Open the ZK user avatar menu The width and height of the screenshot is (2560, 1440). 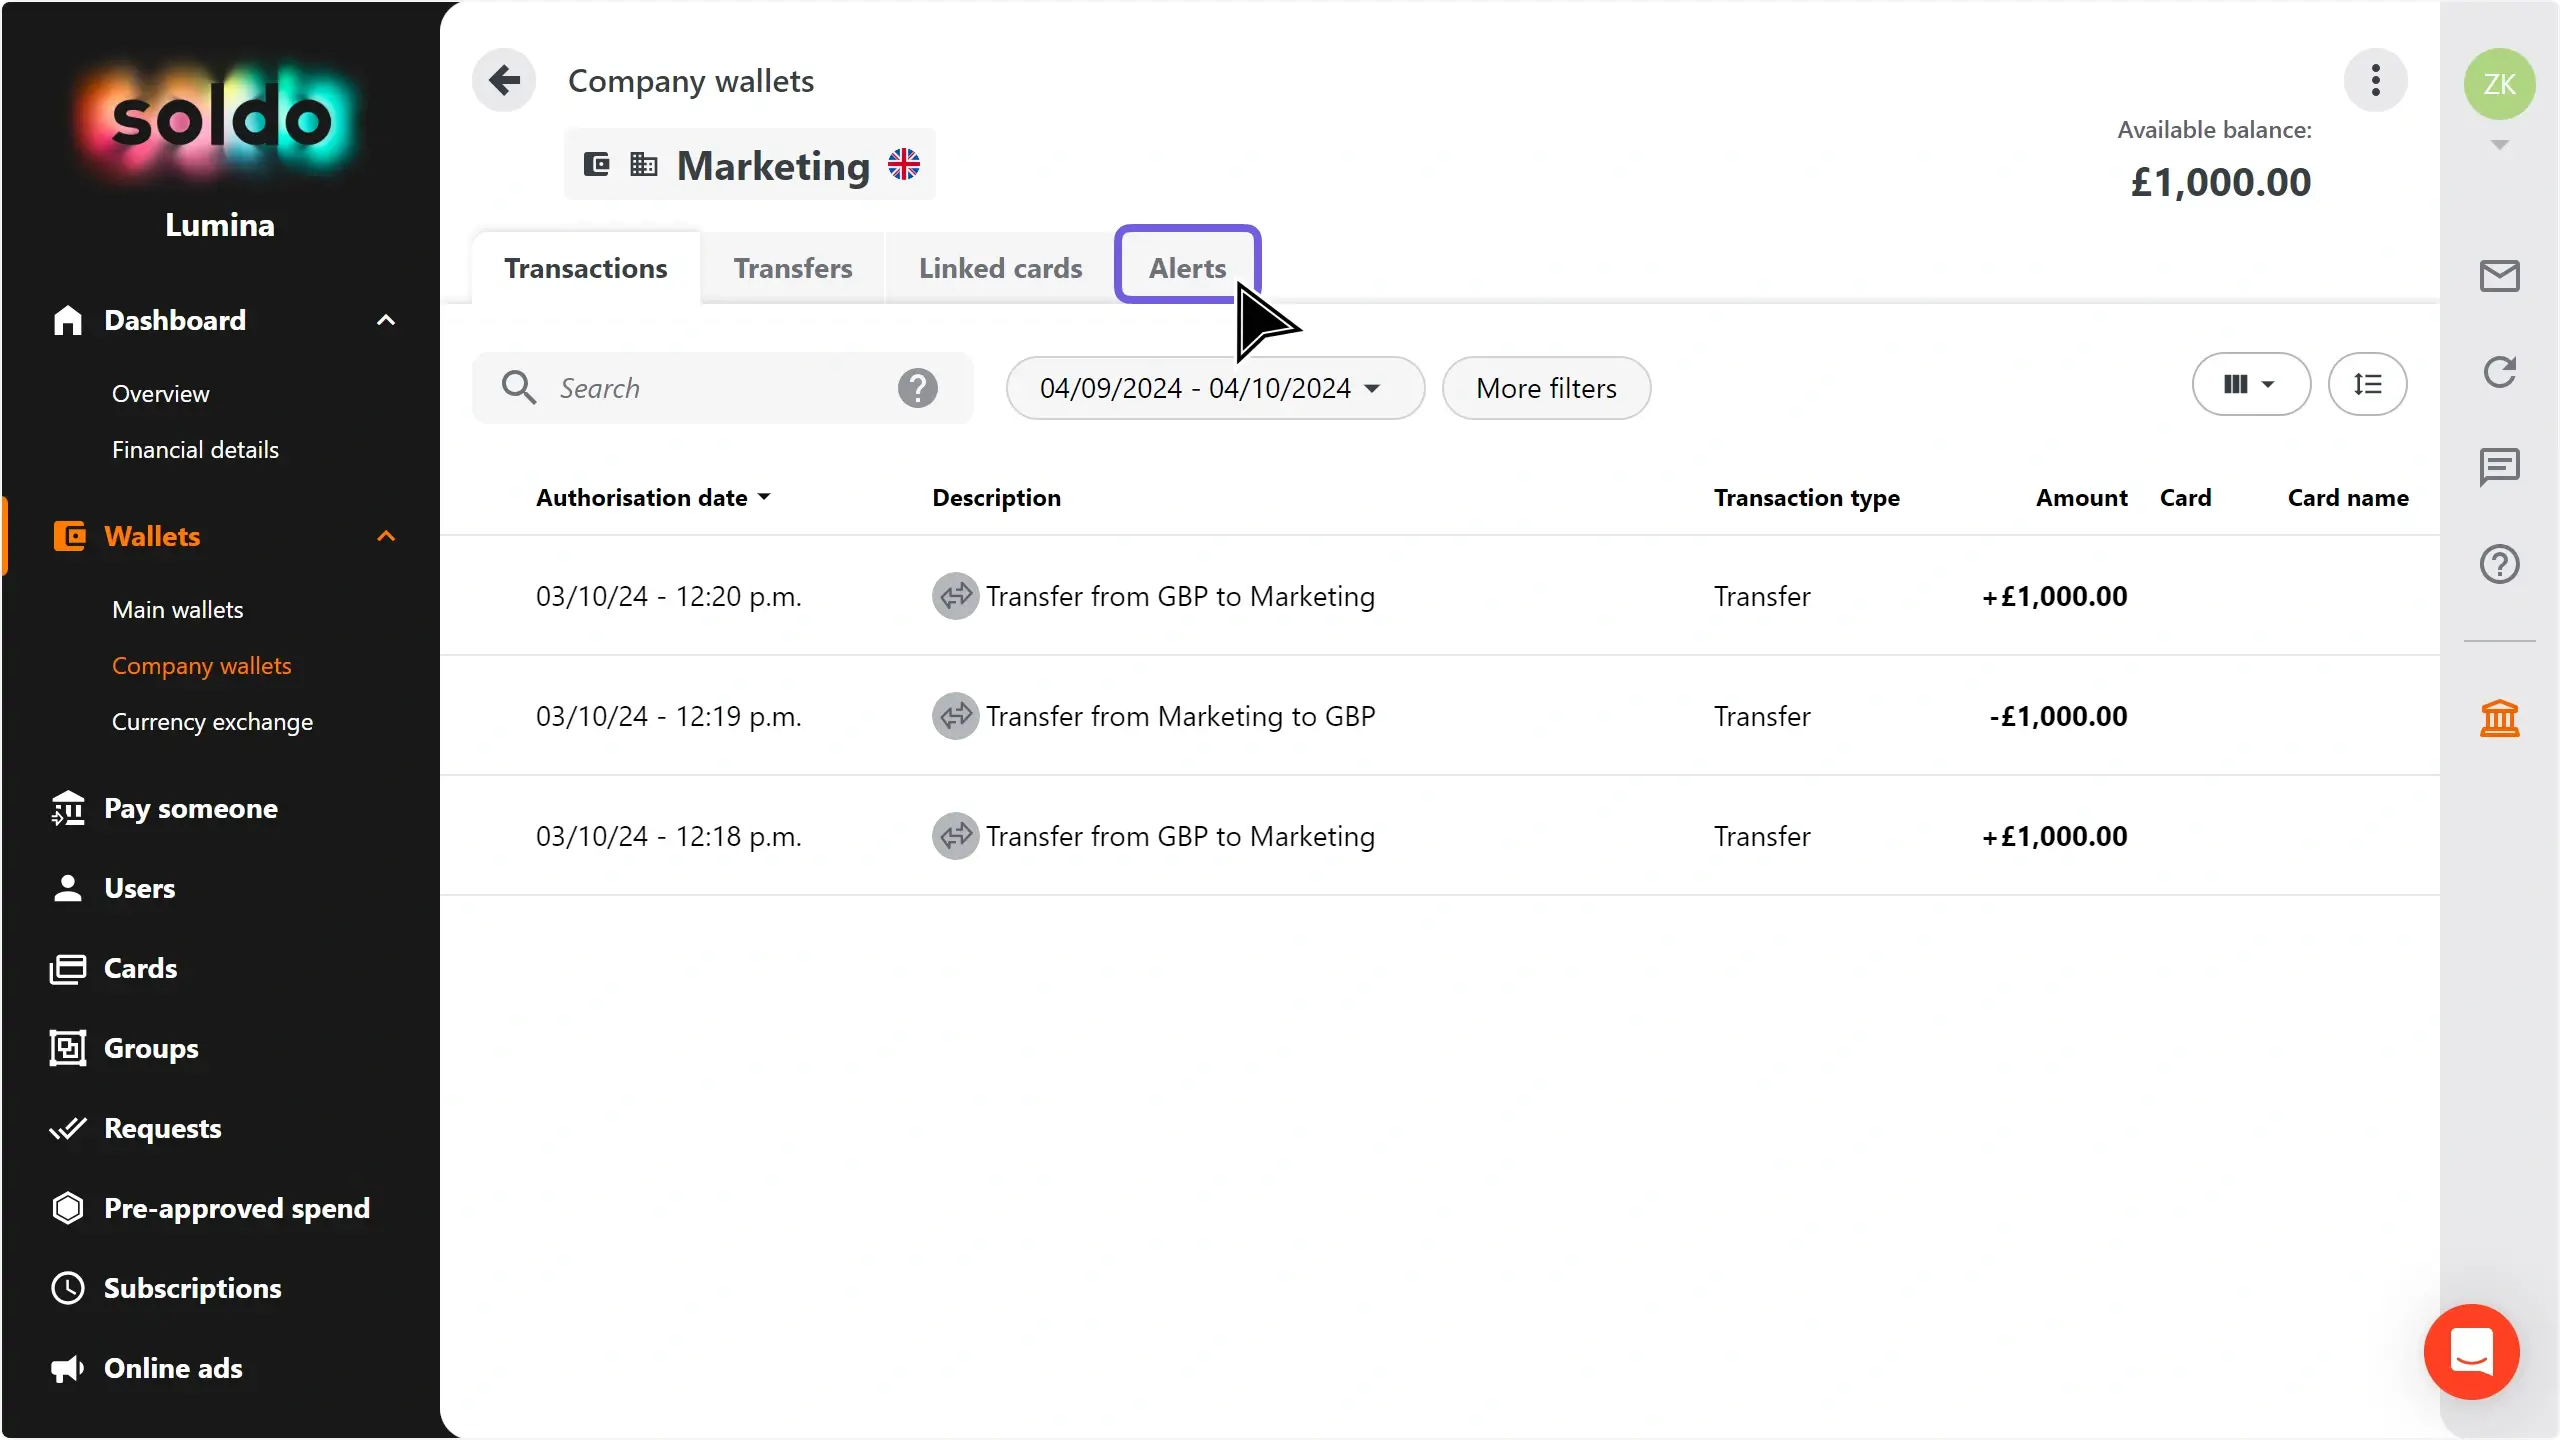2499,84
